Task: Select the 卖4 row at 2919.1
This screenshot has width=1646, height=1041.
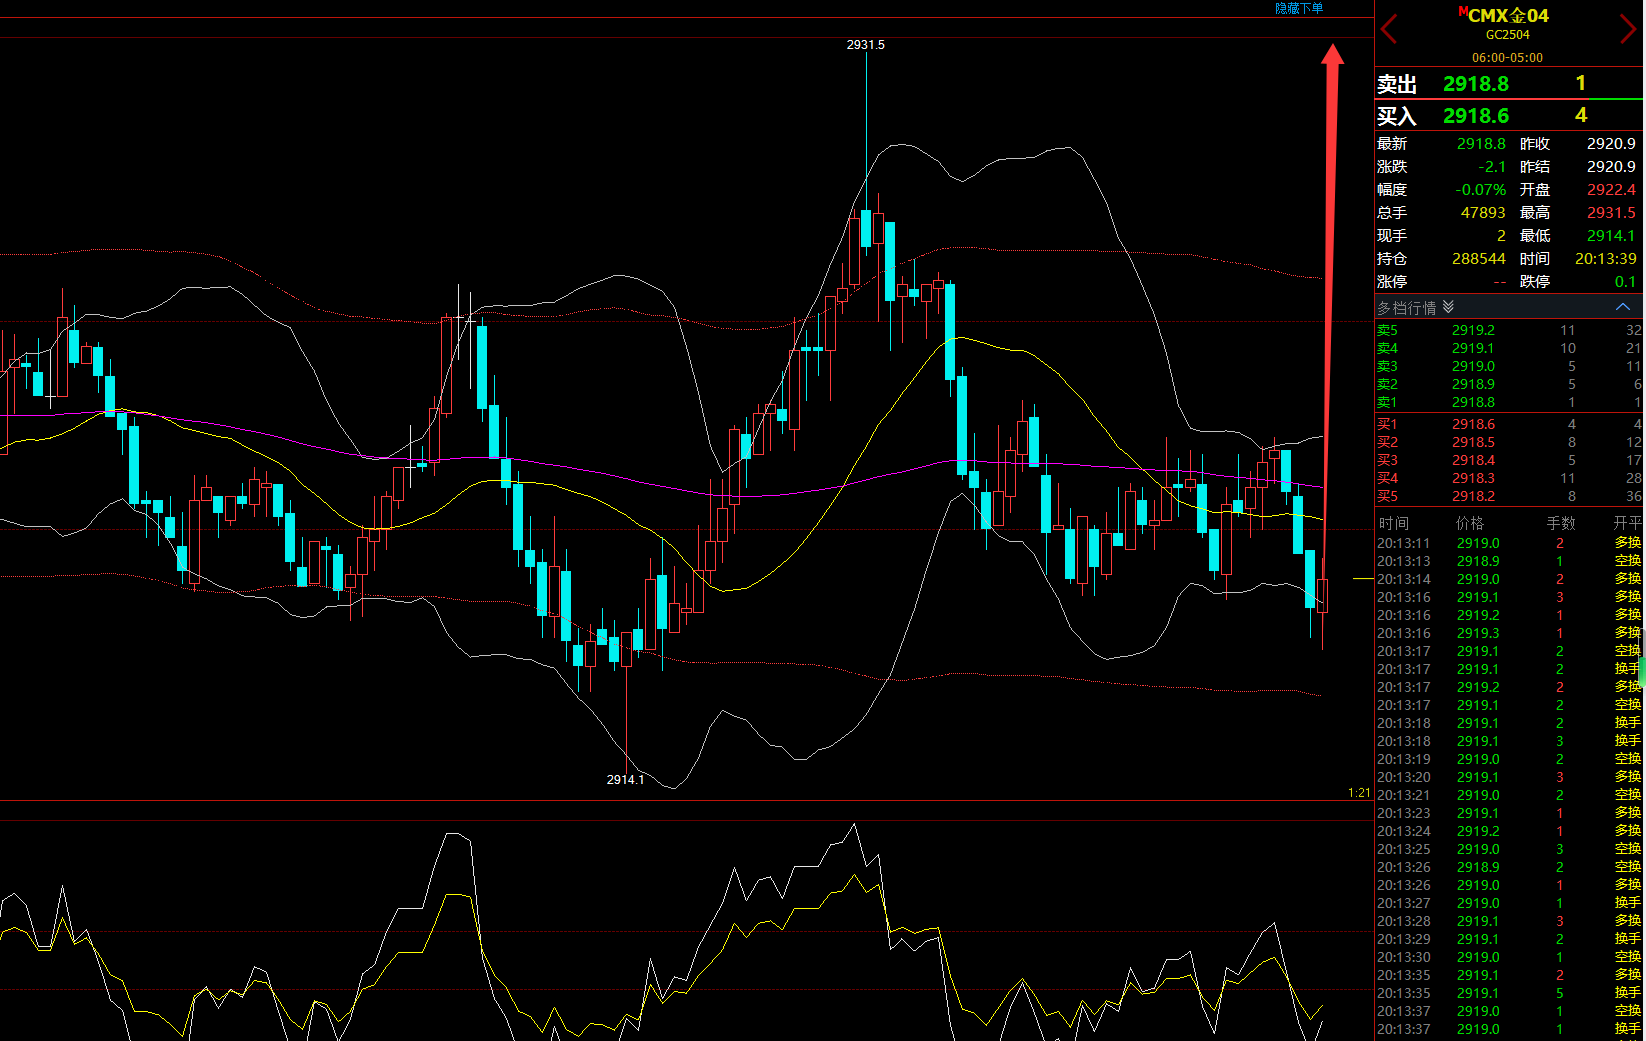Action: [x=1509, y=348]
